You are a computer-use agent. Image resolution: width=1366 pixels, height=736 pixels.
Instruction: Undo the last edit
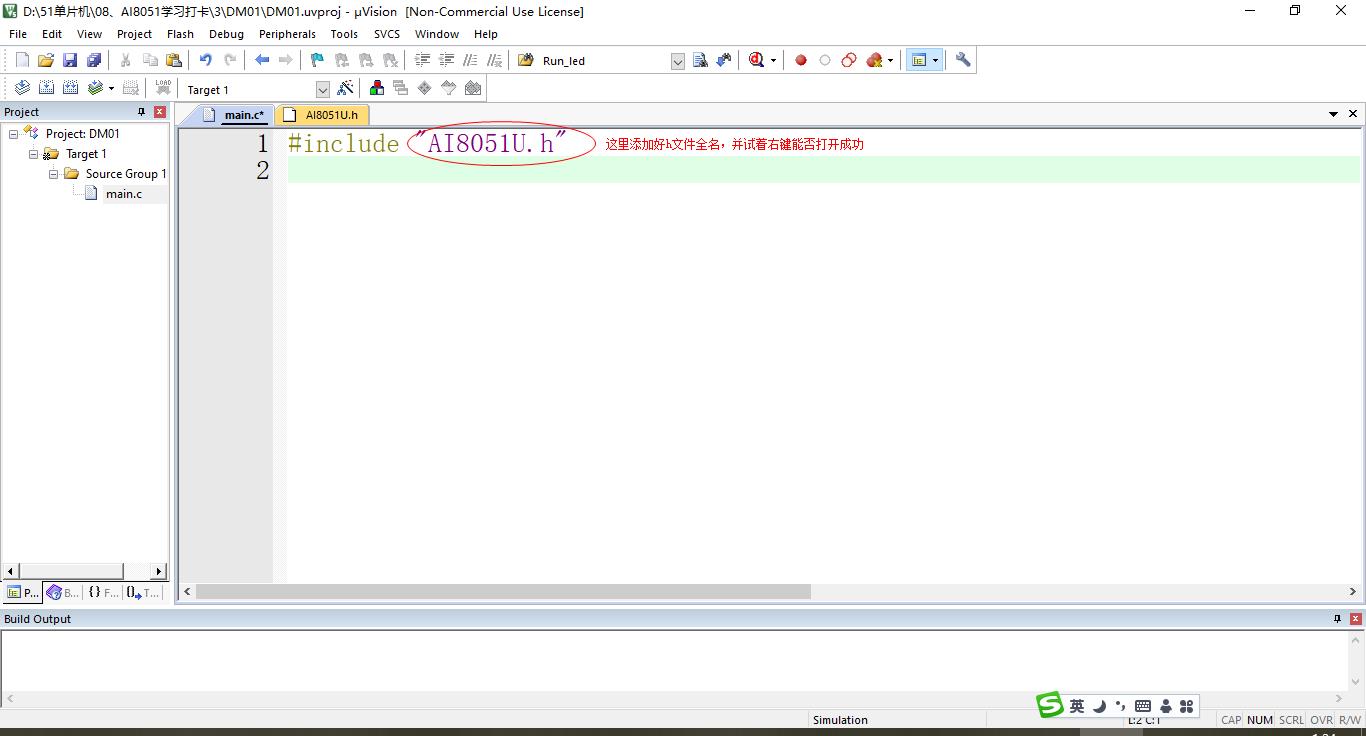click(x=206, y=60)
